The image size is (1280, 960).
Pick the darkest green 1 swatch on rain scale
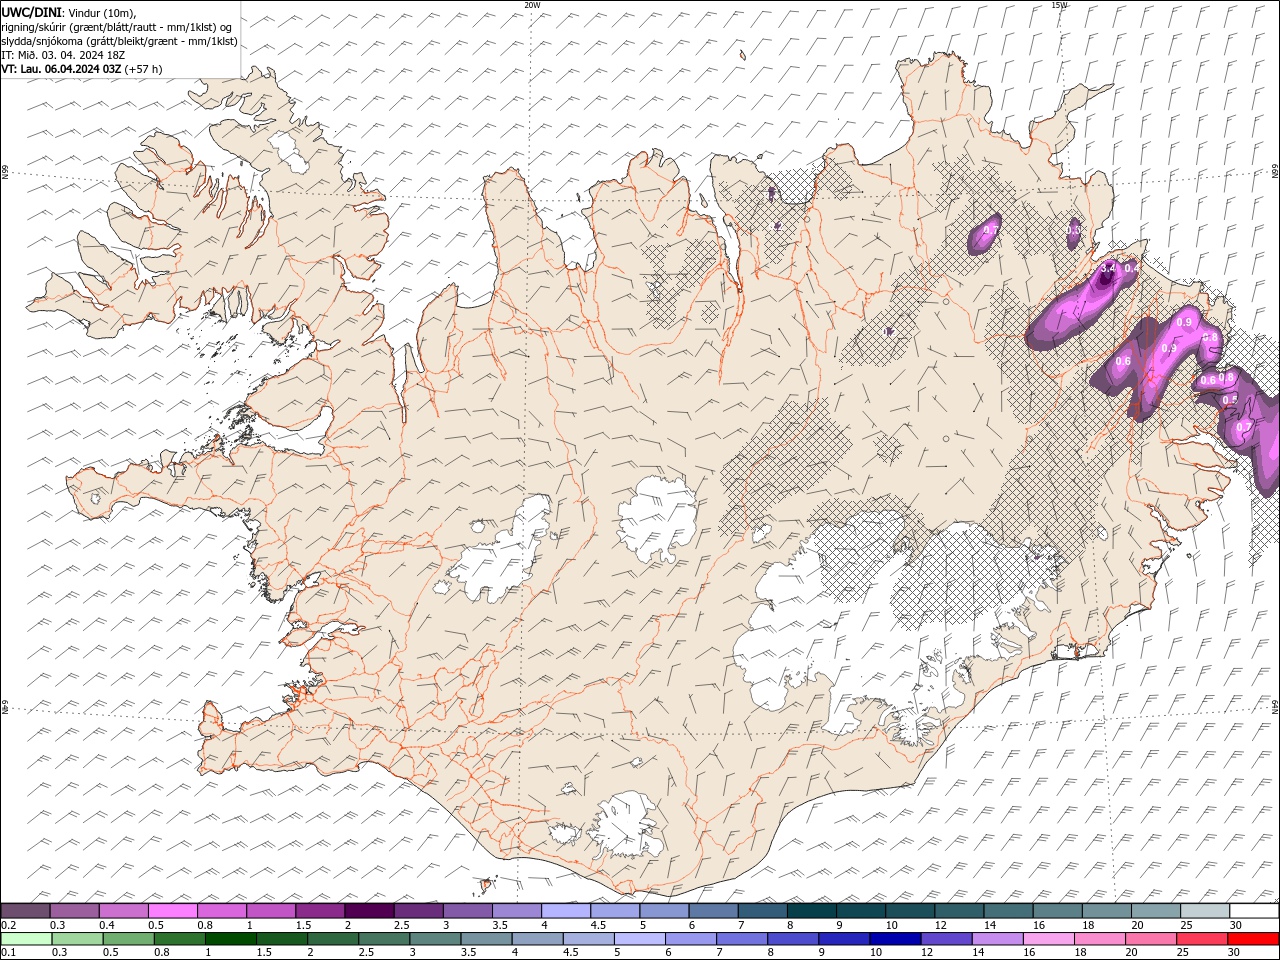pyautogui.click(x=230, y=939)
